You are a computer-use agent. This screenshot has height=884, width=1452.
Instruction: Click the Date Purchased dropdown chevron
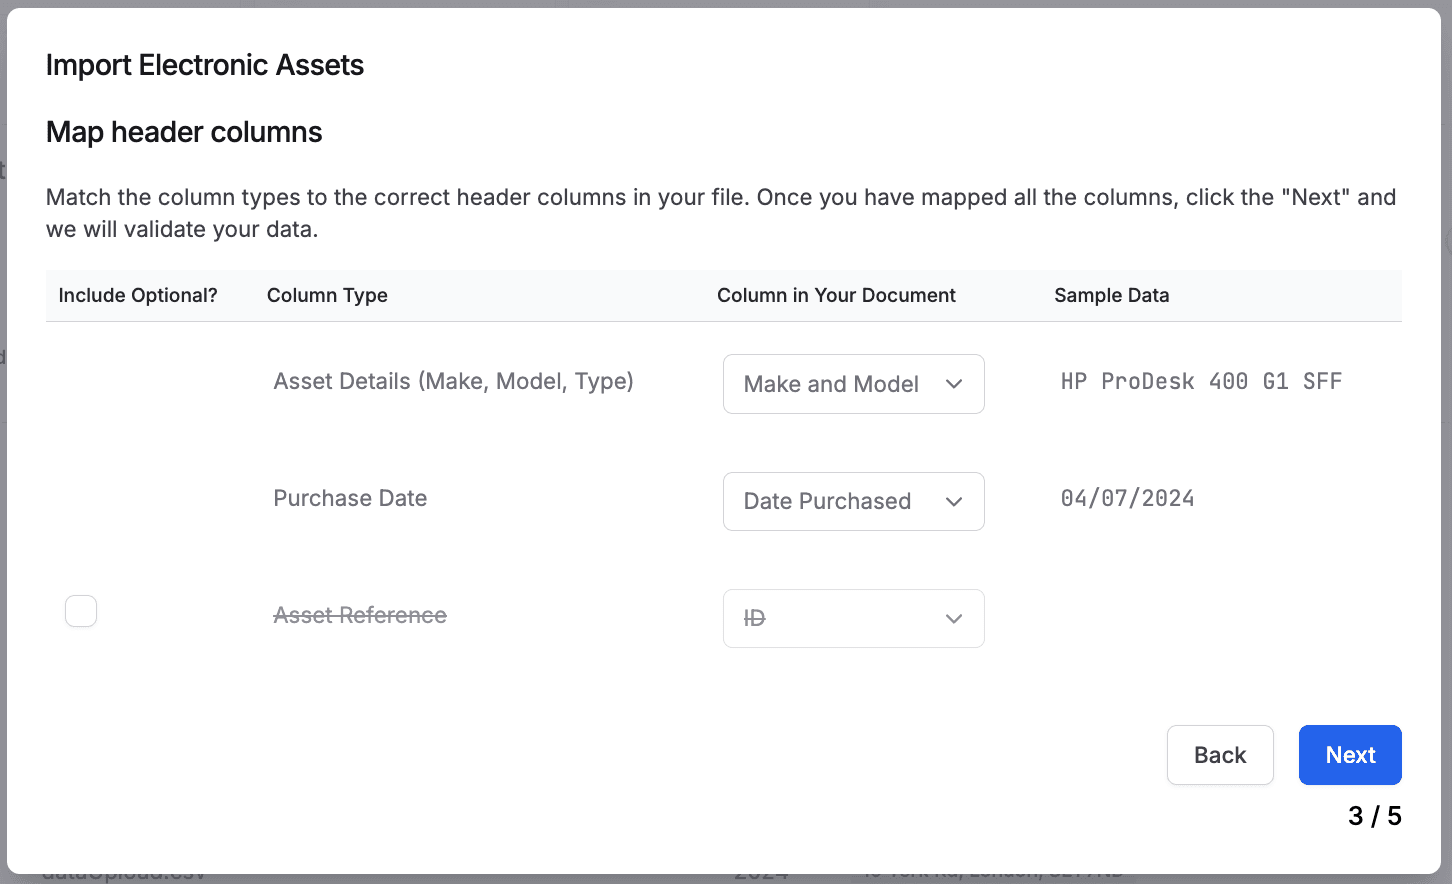tap(954, 501)
